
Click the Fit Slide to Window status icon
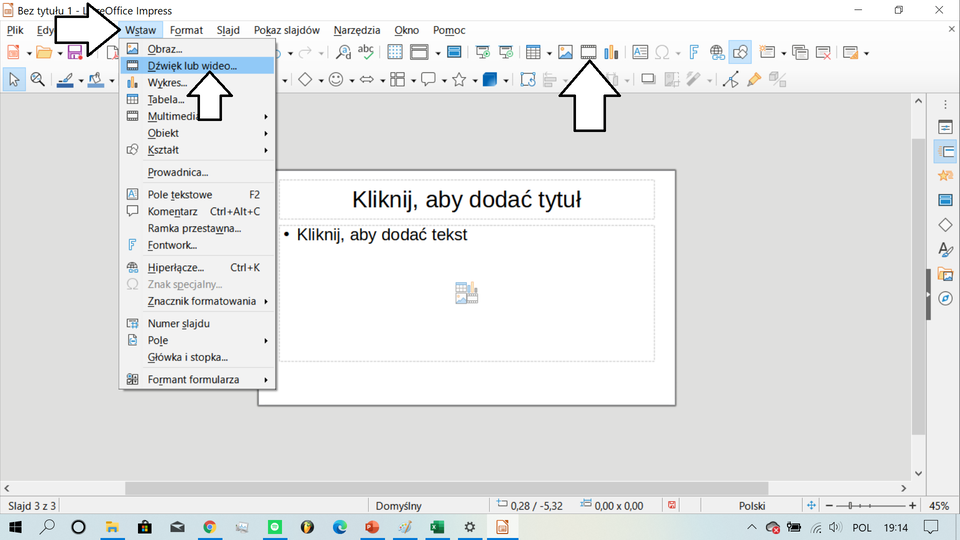point(811,506)
